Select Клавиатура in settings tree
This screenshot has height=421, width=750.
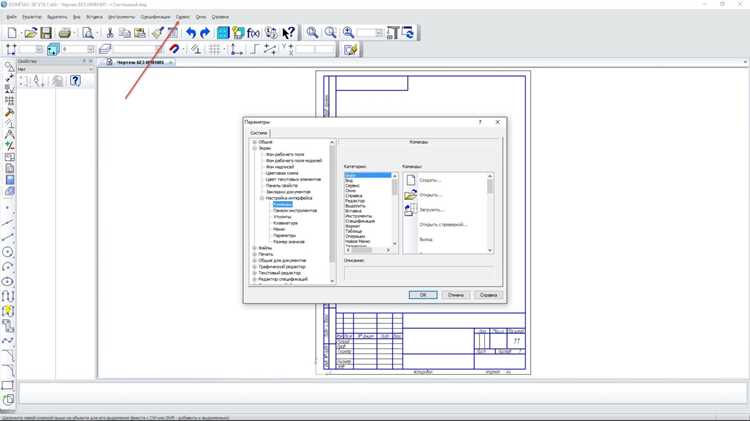pos(285,223)
